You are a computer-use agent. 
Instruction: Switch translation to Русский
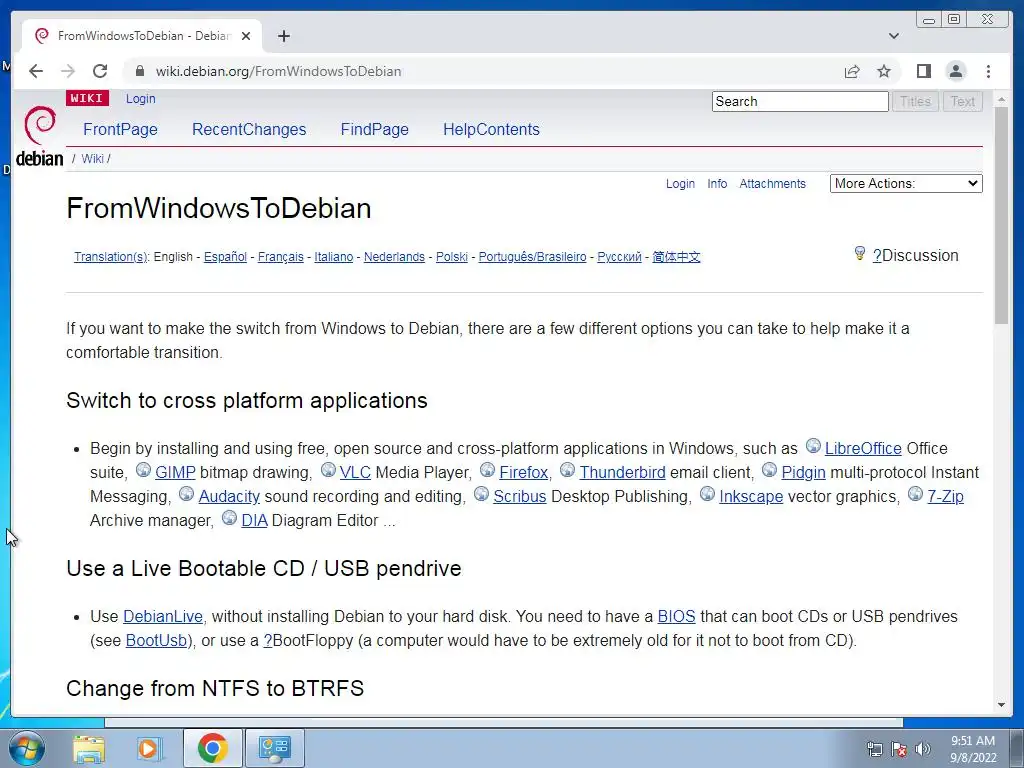pos(619,257)
